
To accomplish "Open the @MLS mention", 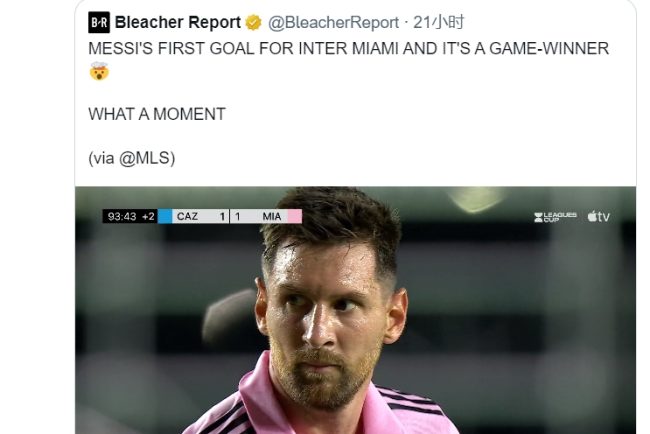I will (147, 158).
